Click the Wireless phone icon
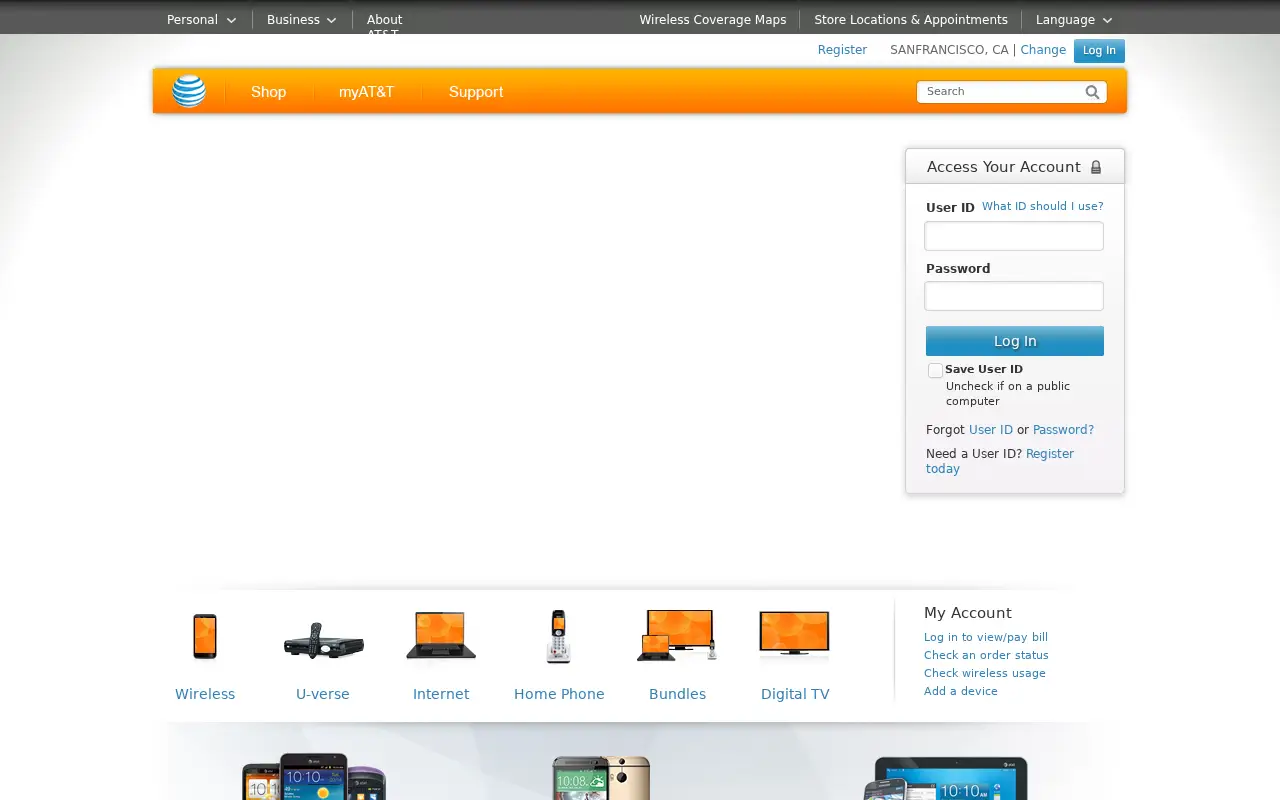The width and height of the screenshot is (1280, 800). [205, 637]
